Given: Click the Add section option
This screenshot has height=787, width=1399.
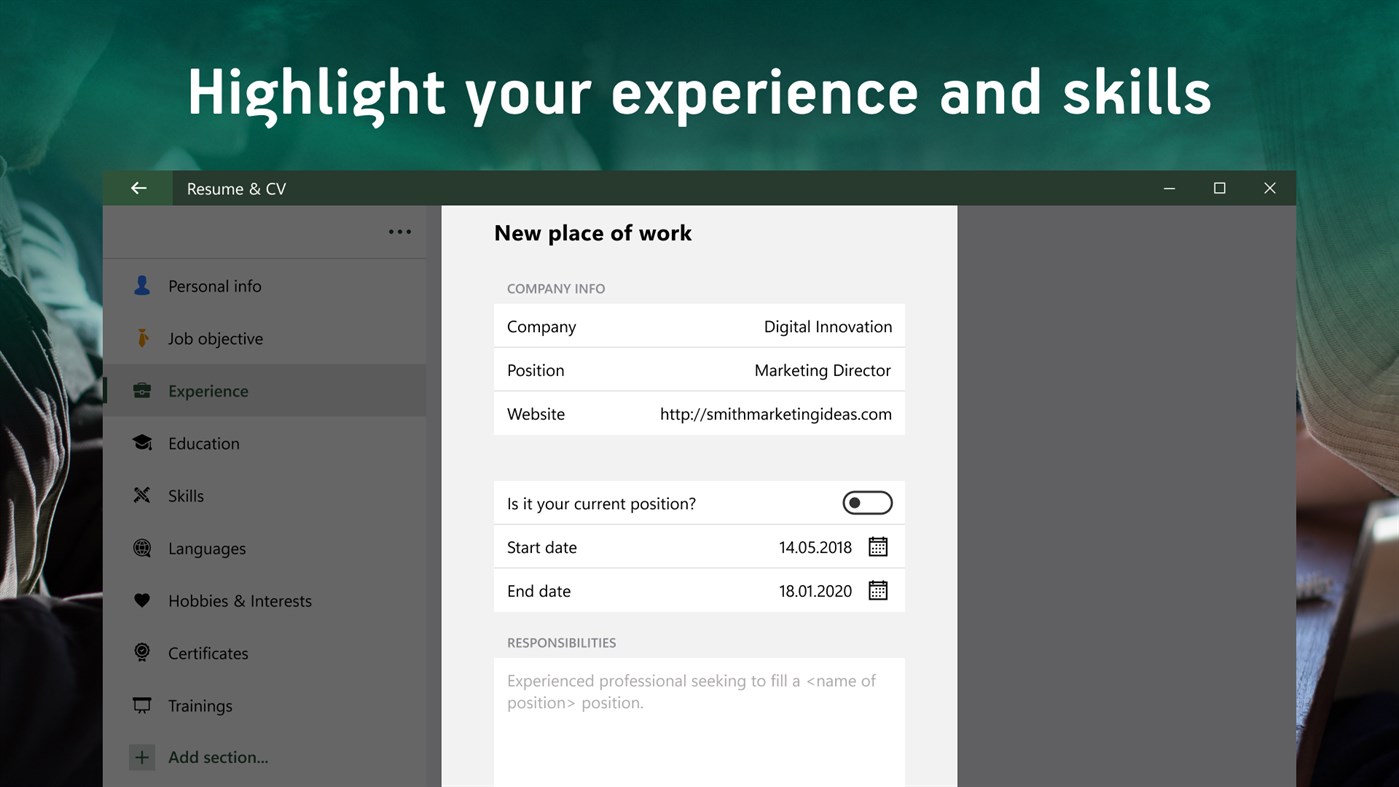Looking at the screenshot, I should point(218,757).
